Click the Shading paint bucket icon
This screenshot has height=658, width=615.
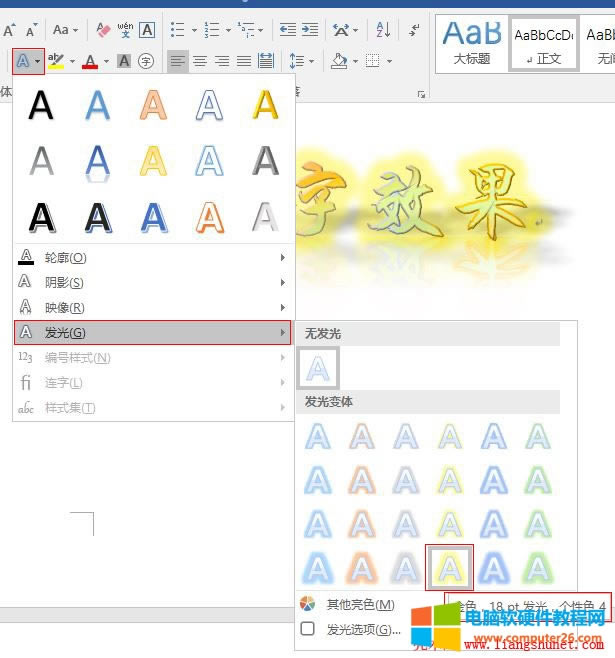(x=339, y=61)
